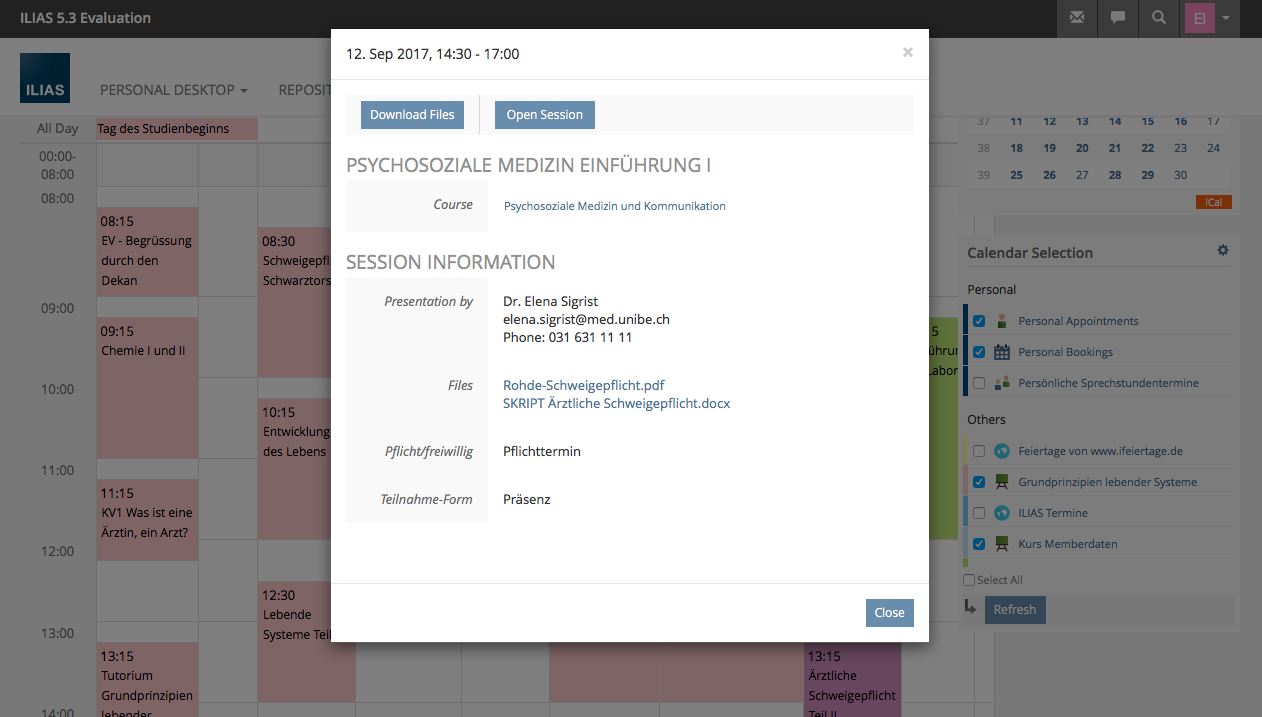Select day 22 in mini calendar
The height and width of the screenshot is (717, 1262).
coord(1148,148)
